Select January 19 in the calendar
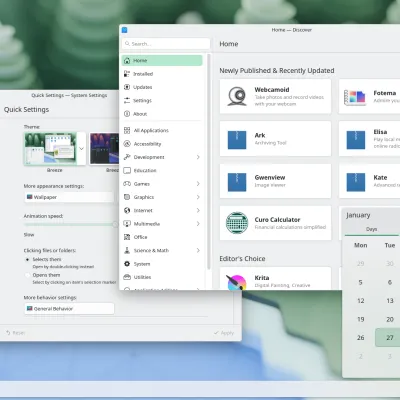400x400 pixels. click(360, 319)
